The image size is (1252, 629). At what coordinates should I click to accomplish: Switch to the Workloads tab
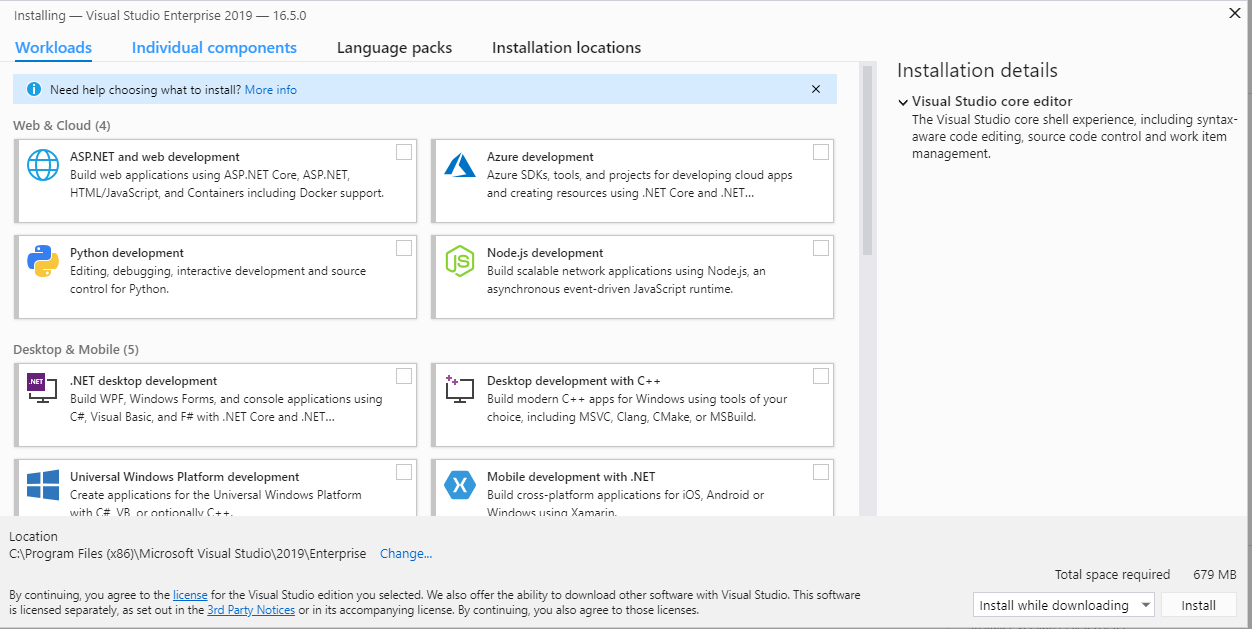[x=54, y=48]
